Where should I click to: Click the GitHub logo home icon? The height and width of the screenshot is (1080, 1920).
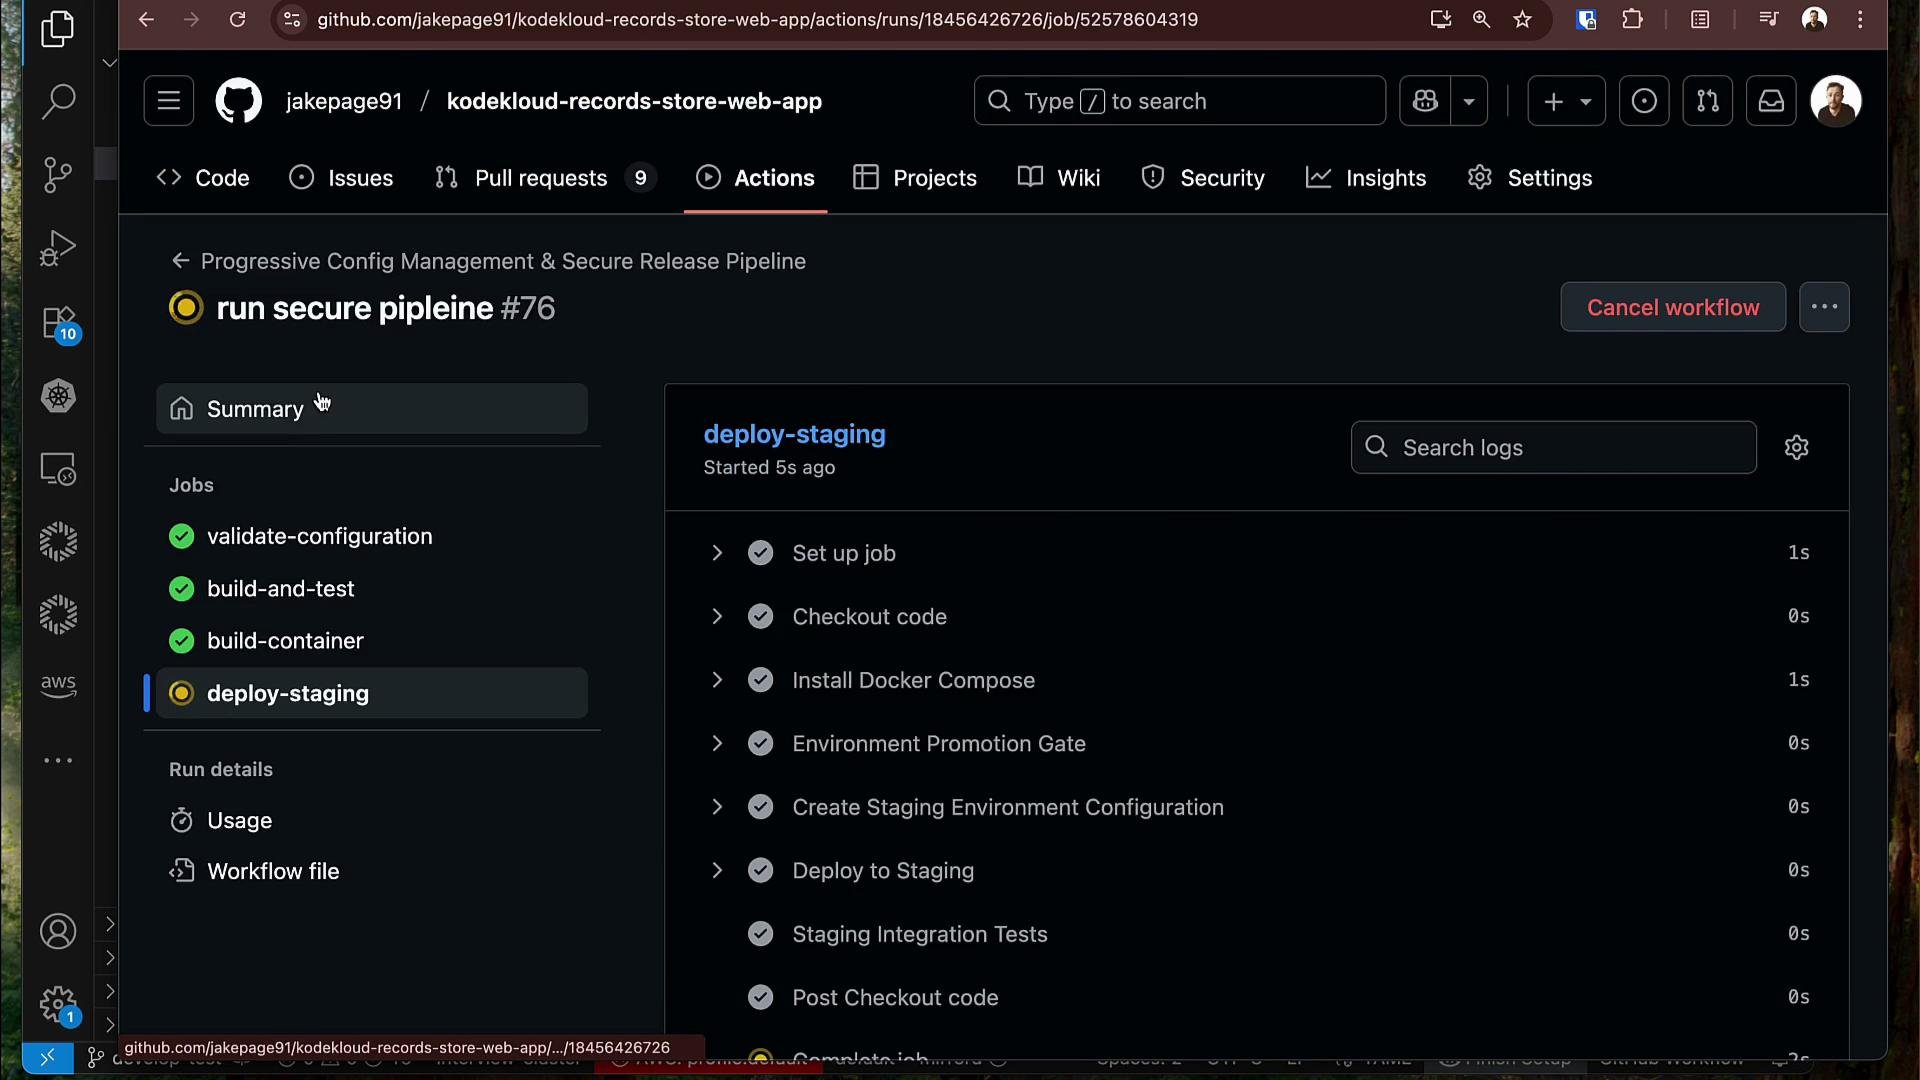point(238,101)
